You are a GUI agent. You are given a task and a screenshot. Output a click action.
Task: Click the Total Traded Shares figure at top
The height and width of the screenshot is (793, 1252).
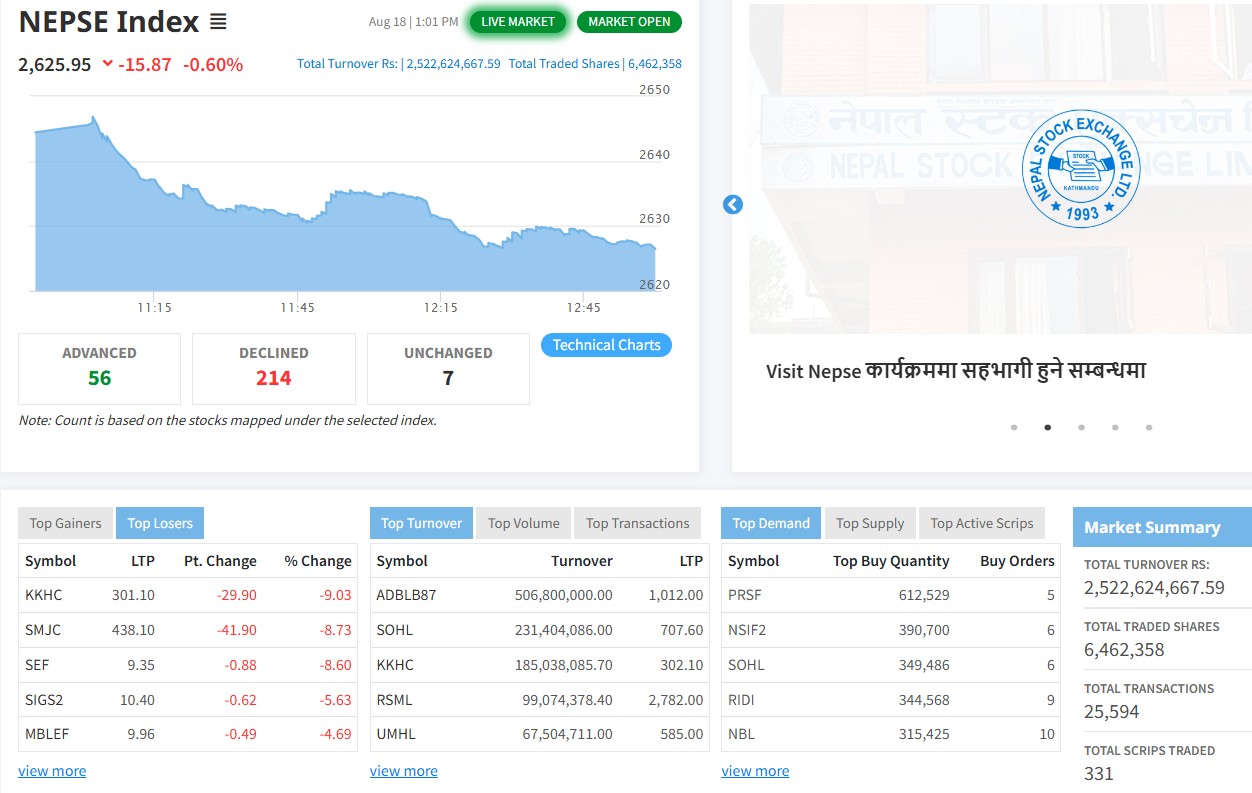pyautogui.click(x=595, y=64)
